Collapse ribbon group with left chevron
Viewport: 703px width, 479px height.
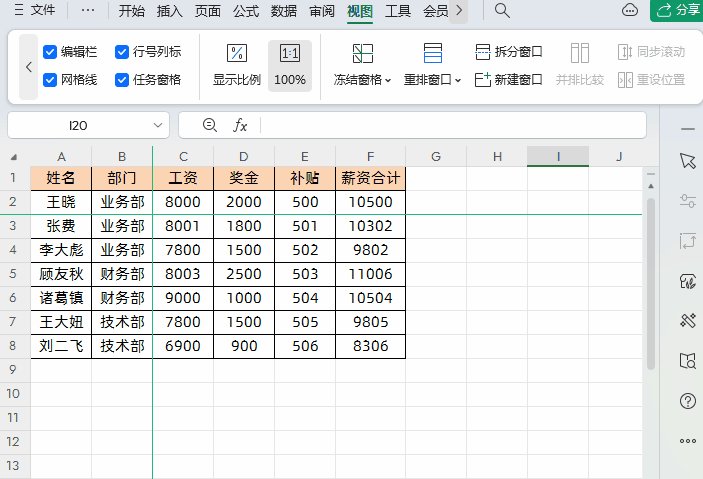point(29,67)
